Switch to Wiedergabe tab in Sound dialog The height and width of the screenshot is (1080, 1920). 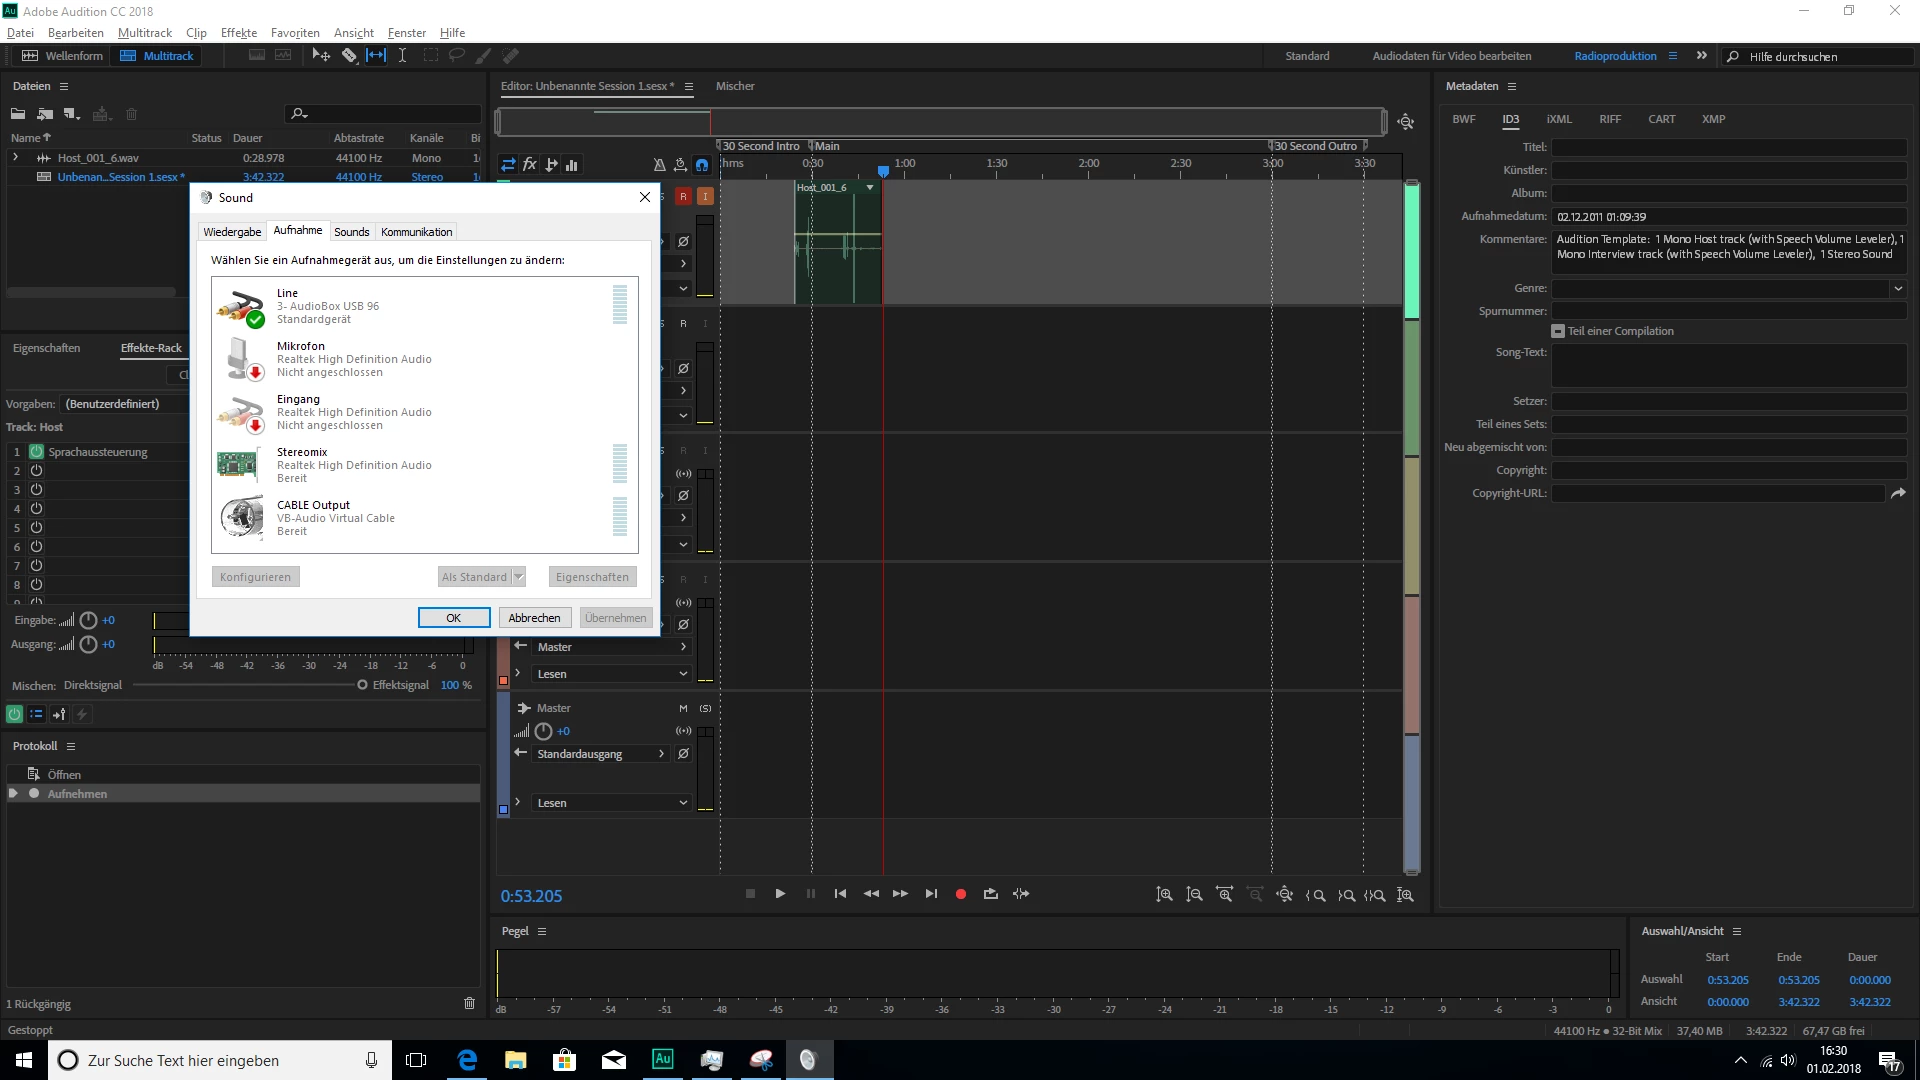(x=232, y=232)
